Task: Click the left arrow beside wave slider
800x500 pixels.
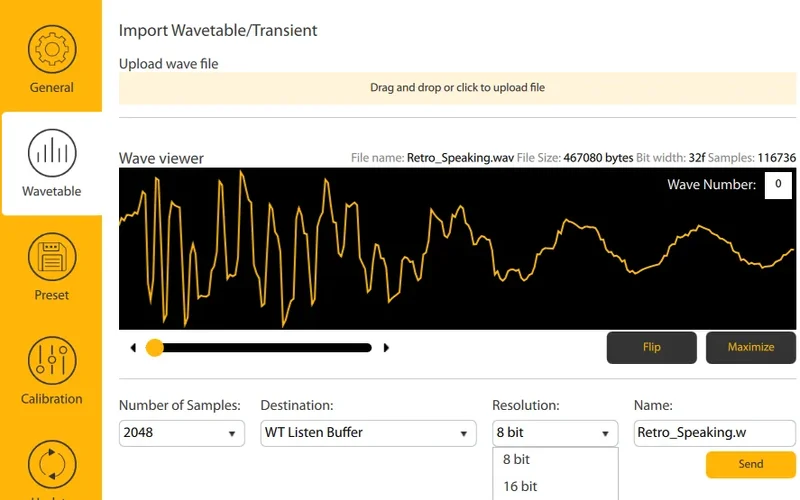Action: tap(133, 348)
